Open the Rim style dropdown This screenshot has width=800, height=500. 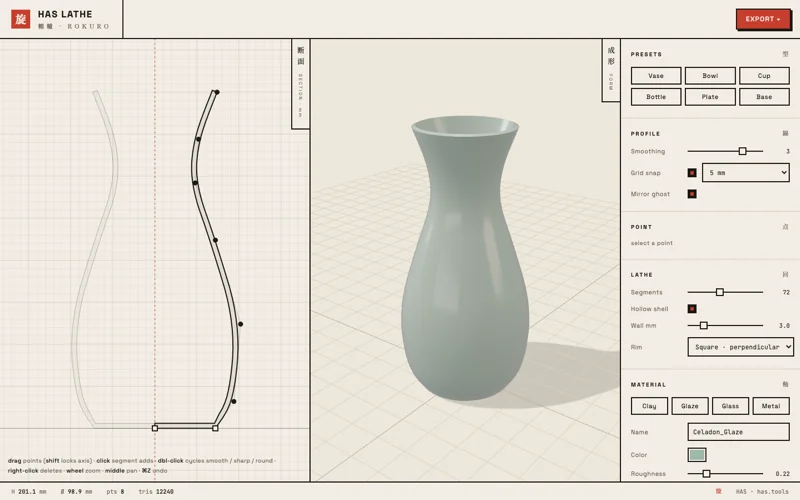(x=740, y=347)
